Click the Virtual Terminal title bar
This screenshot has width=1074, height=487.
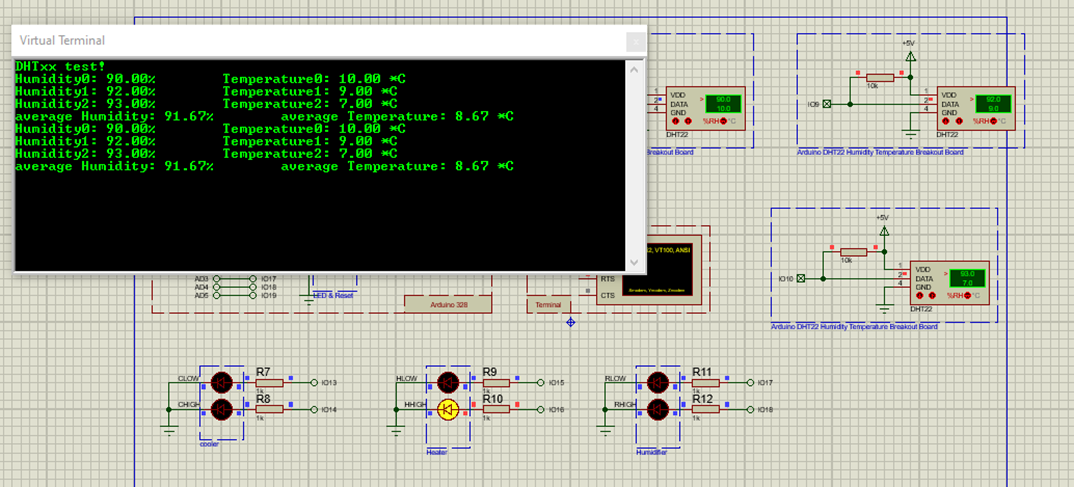pos(329,41)
